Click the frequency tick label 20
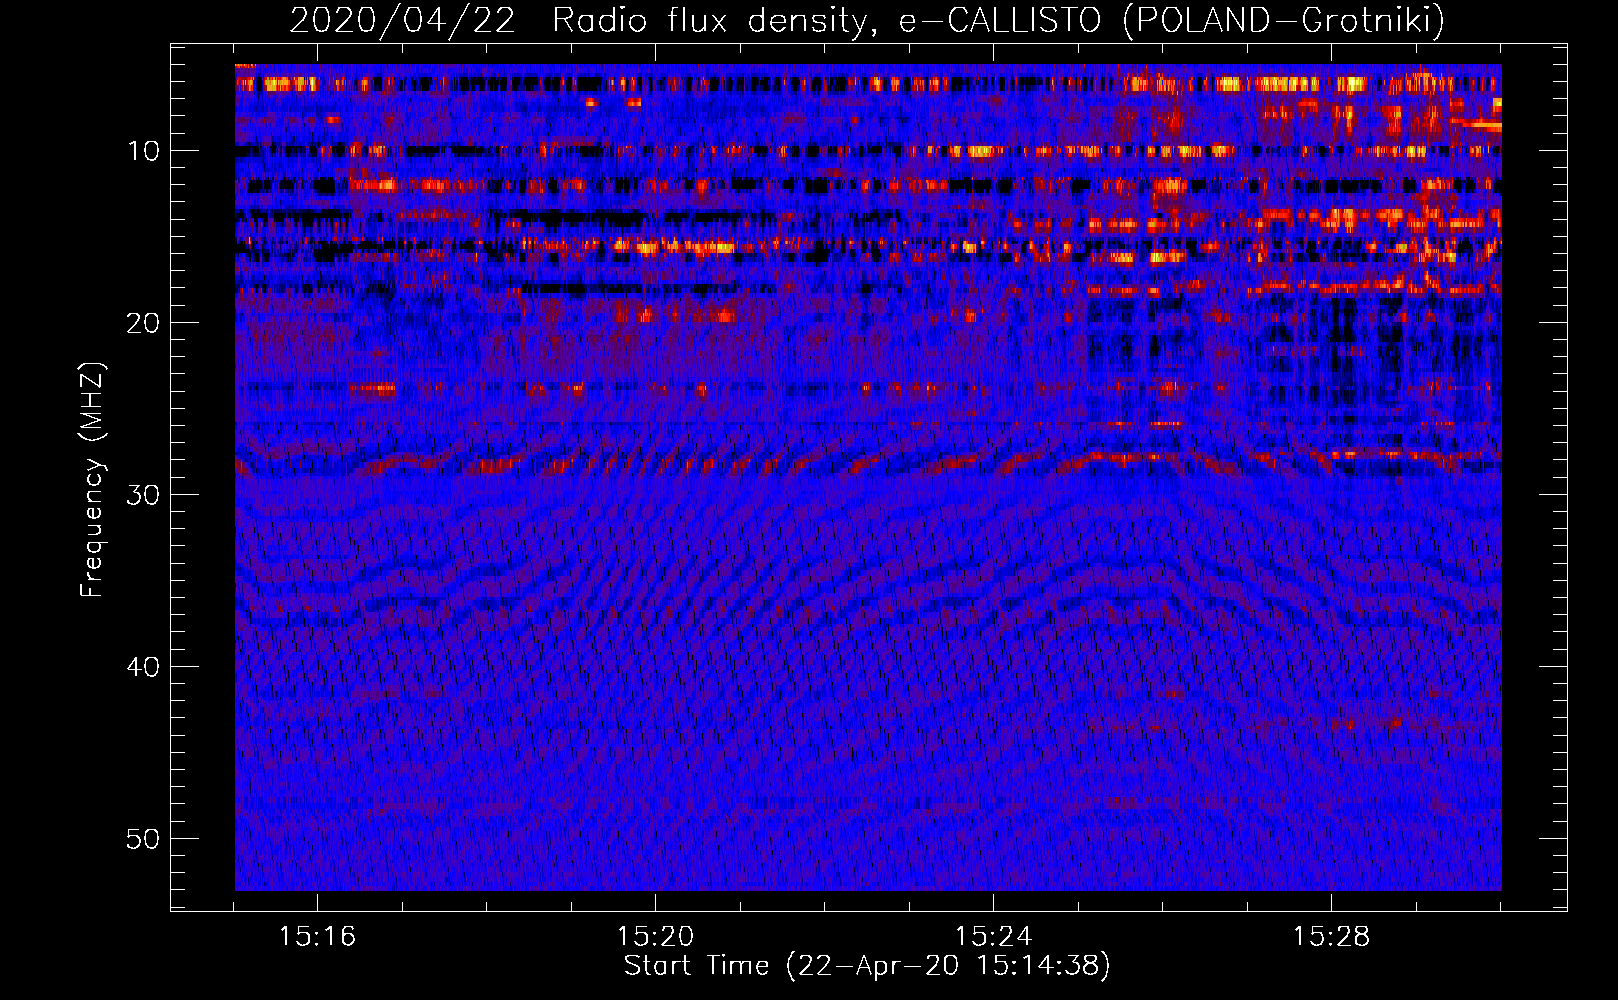Screen dimensions: 1618x1000 coord(144,323)
